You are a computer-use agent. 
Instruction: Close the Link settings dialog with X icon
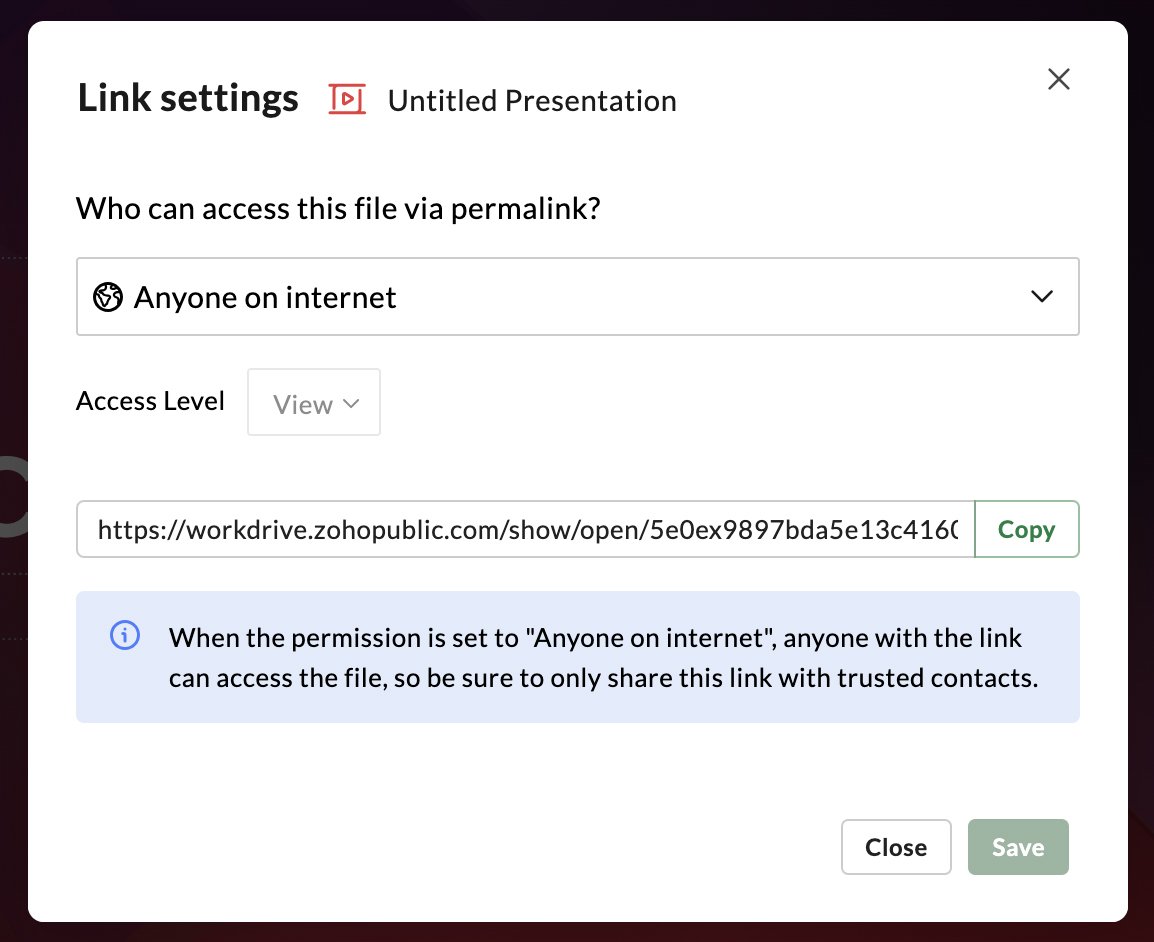pos(1058,79)
